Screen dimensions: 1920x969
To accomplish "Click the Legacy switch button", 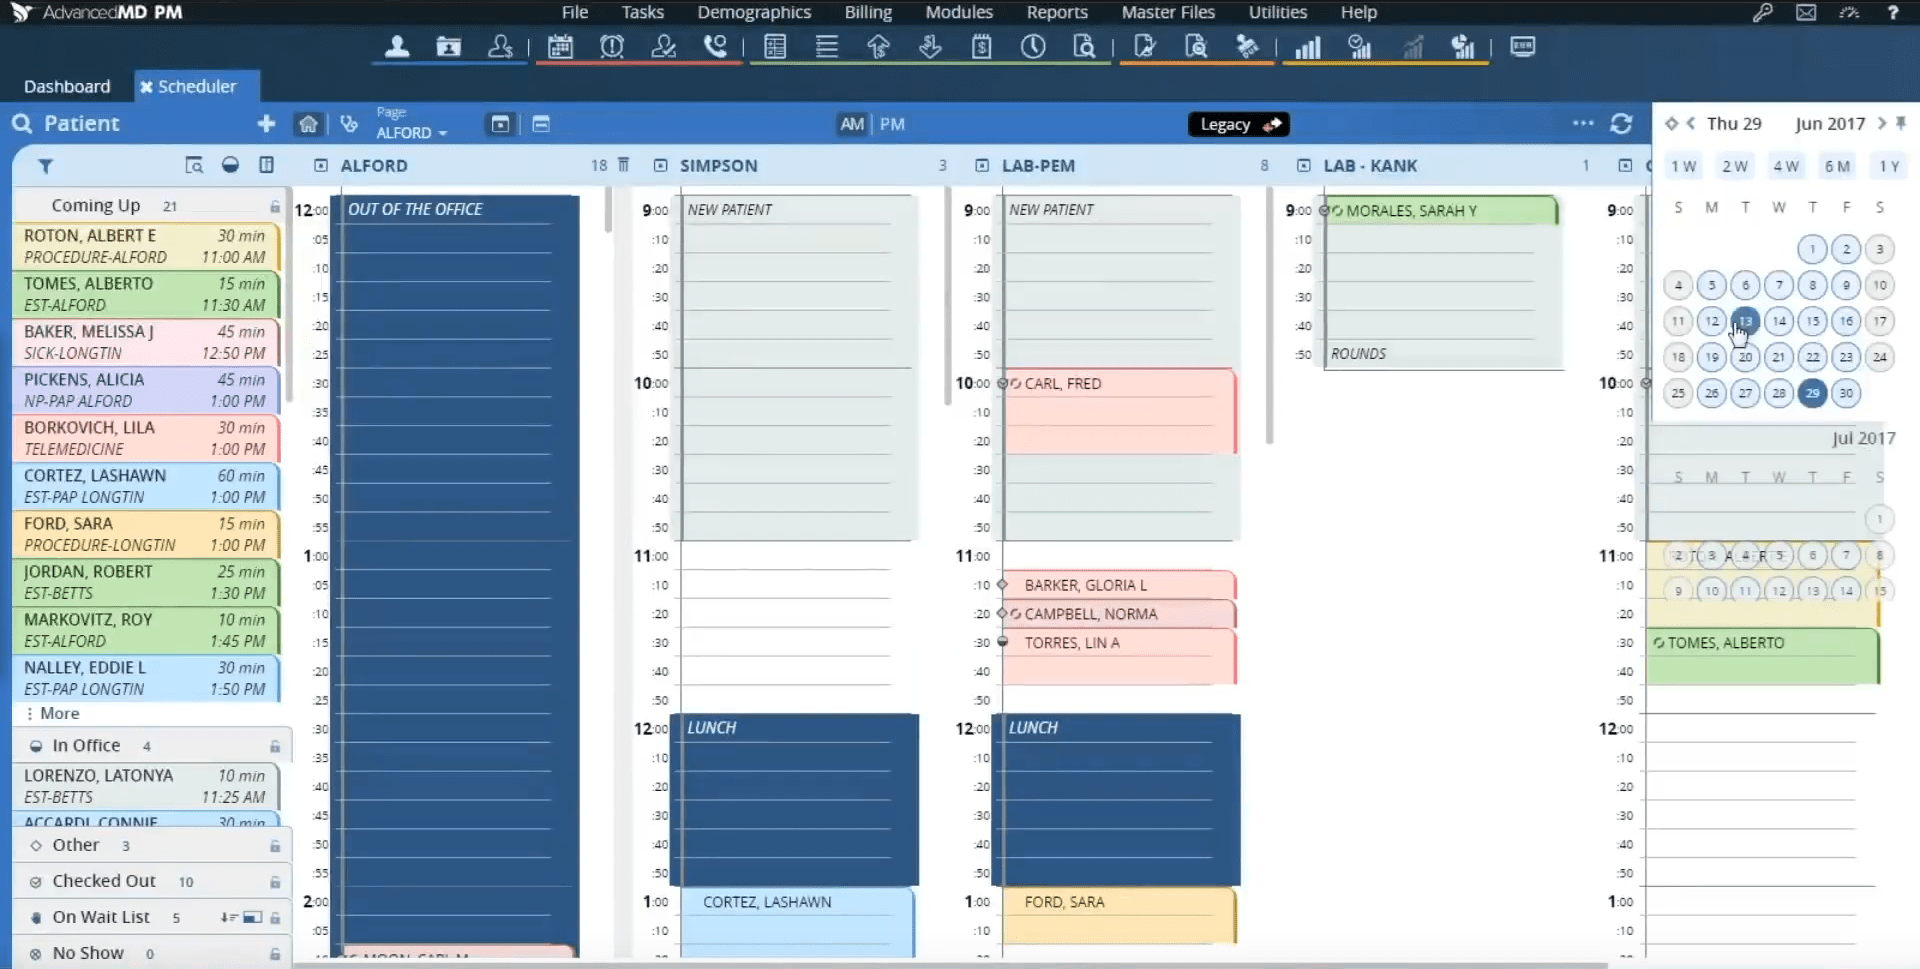I will click(x=1238, y=124).
